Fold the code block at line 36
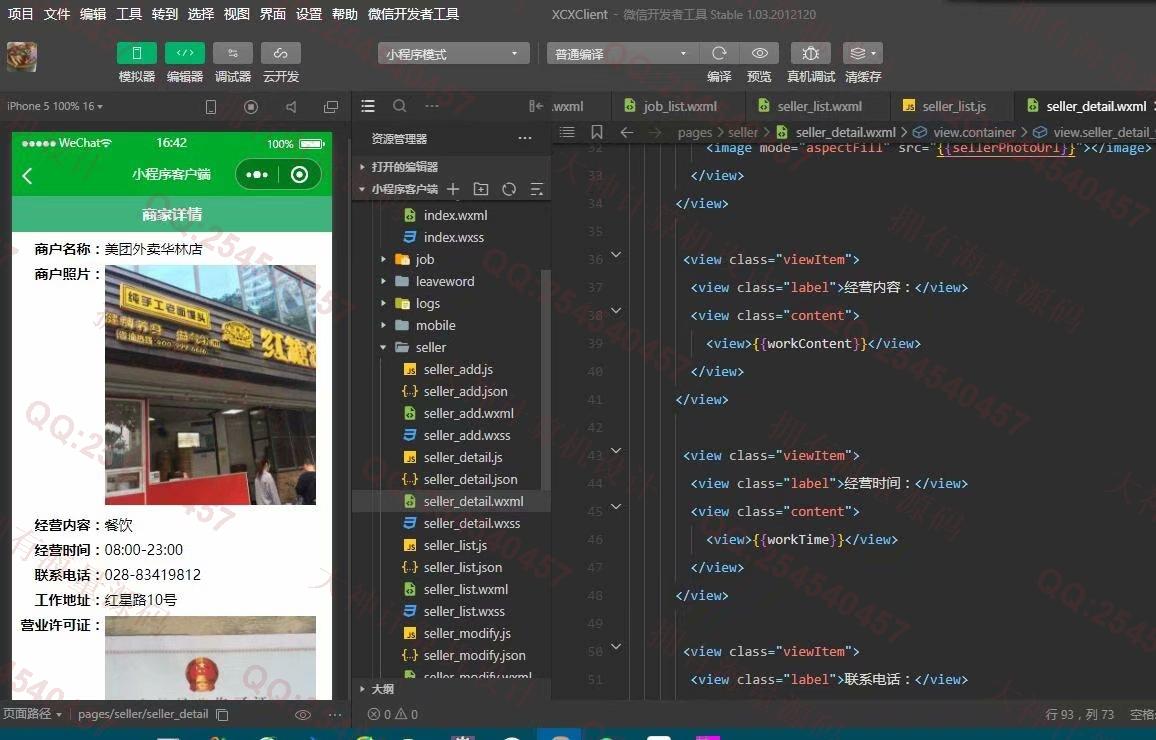 616,255
